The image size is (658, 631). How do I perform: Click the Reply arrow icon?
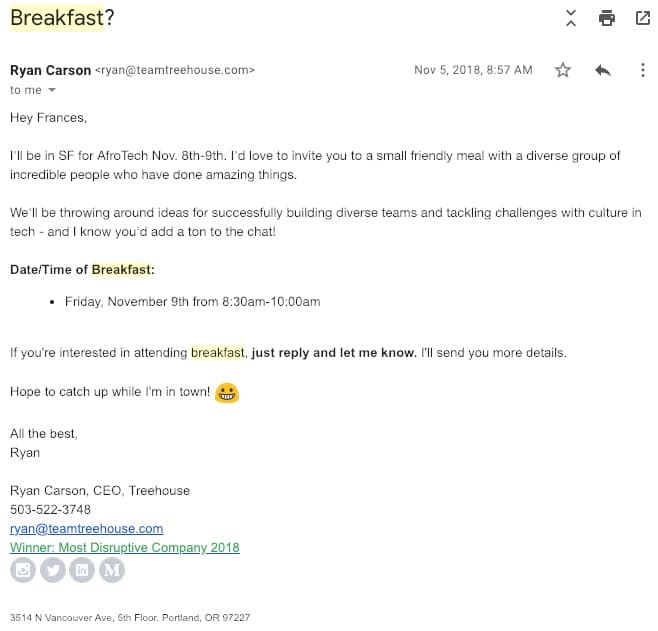pyautogui.click(x=602, y=70)
